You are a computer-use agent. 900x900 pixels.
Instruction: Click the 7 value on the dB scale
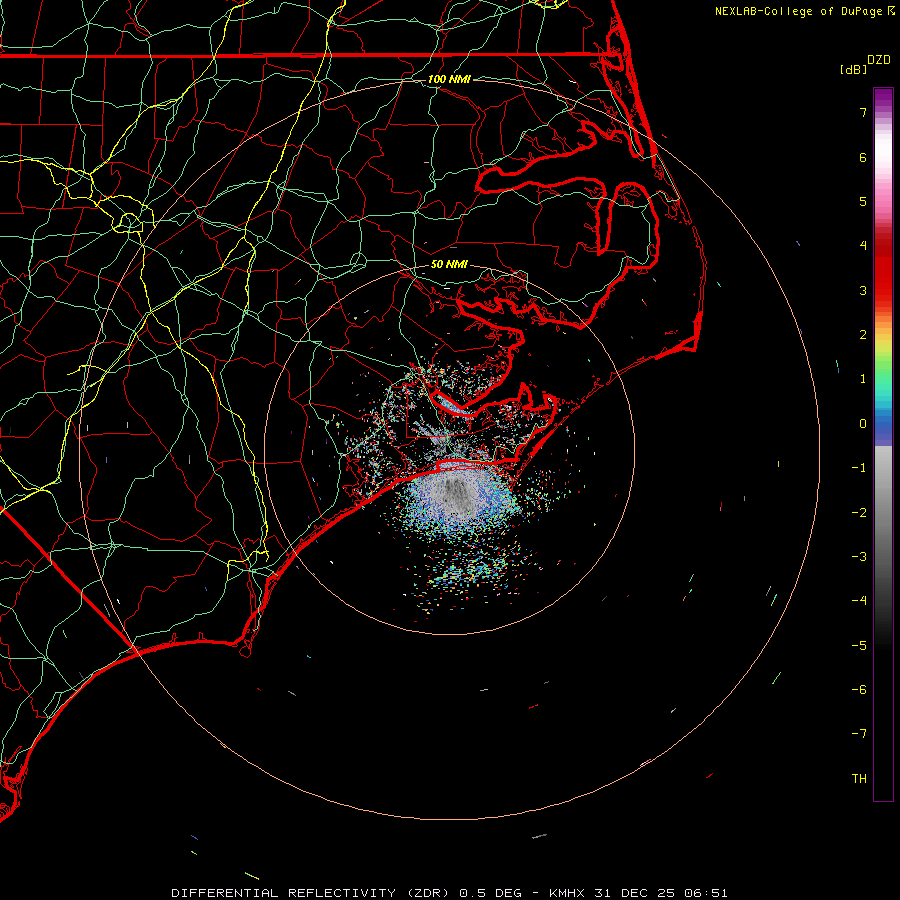point(862,113)
